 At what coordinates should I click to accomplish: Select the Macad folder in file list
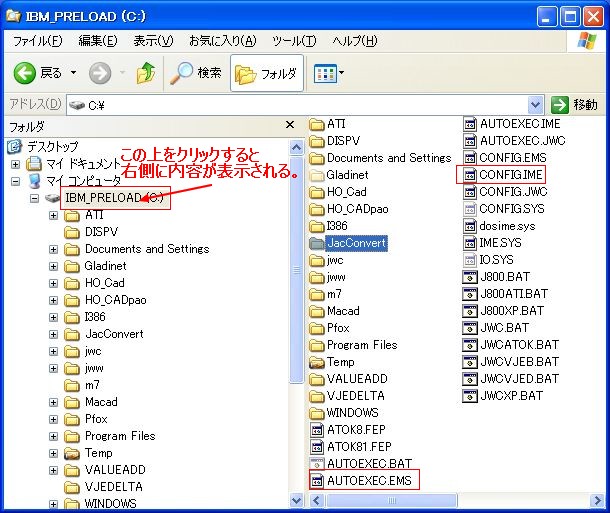tap(343, 311)
